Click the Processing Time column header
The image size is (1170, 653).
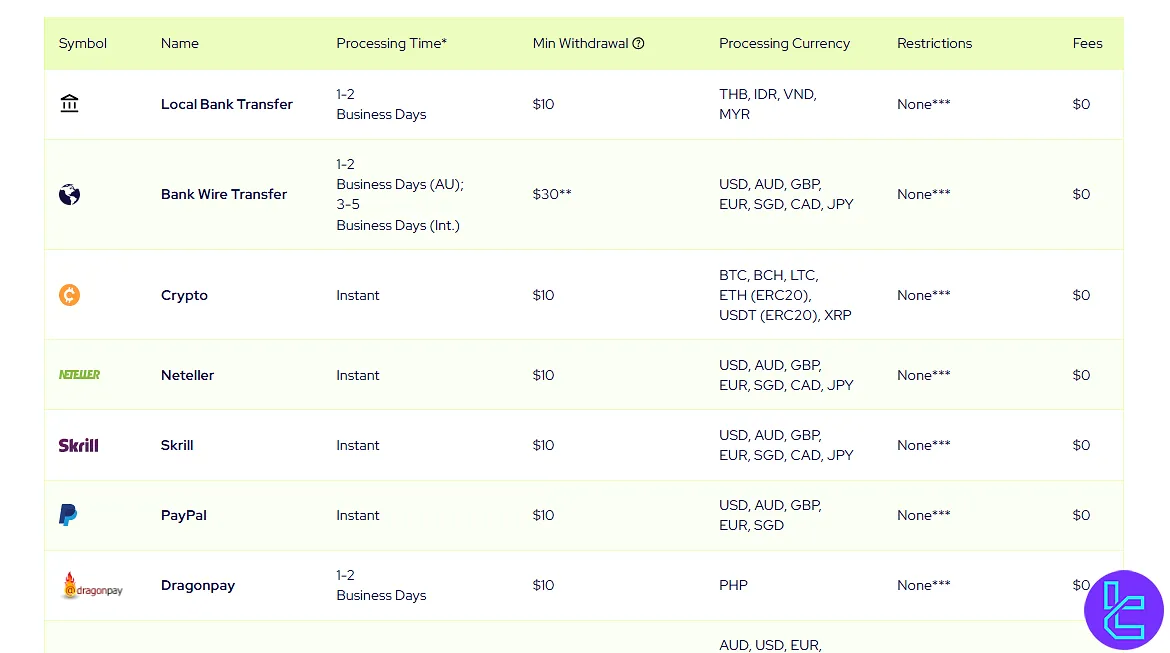pos(391,44)
